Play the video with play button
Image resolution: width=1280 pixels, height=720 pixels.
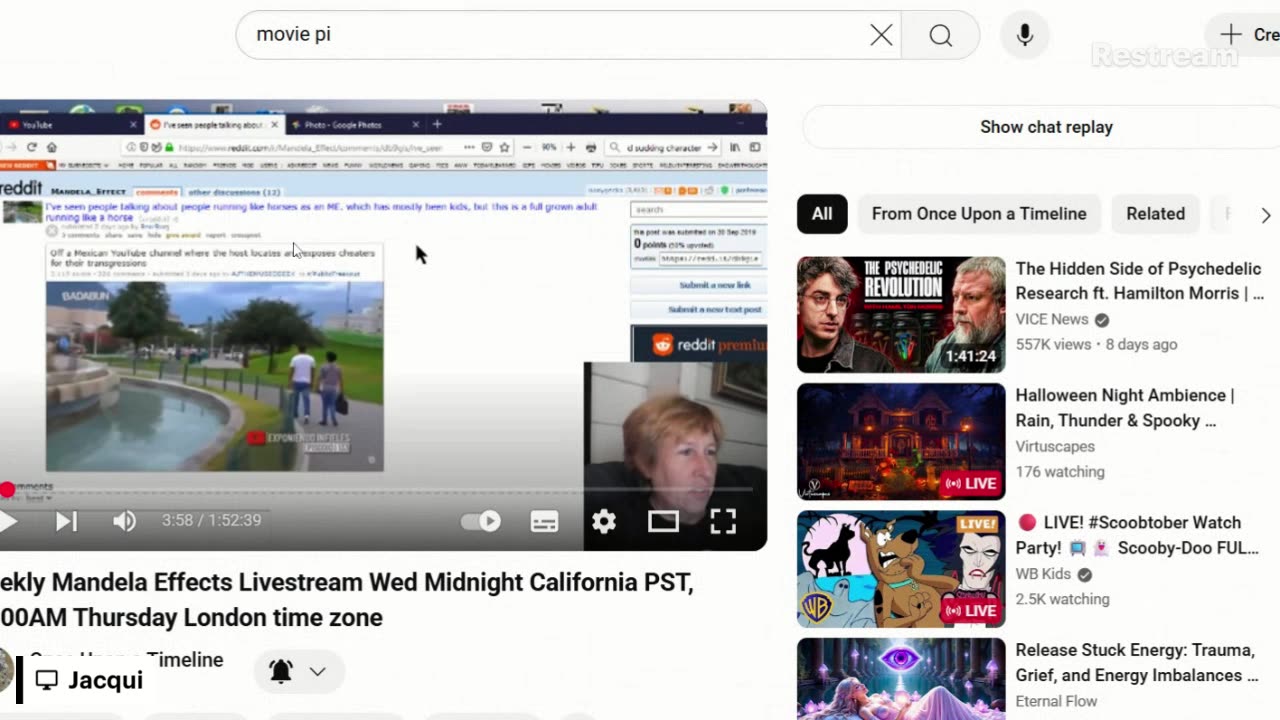7,521
